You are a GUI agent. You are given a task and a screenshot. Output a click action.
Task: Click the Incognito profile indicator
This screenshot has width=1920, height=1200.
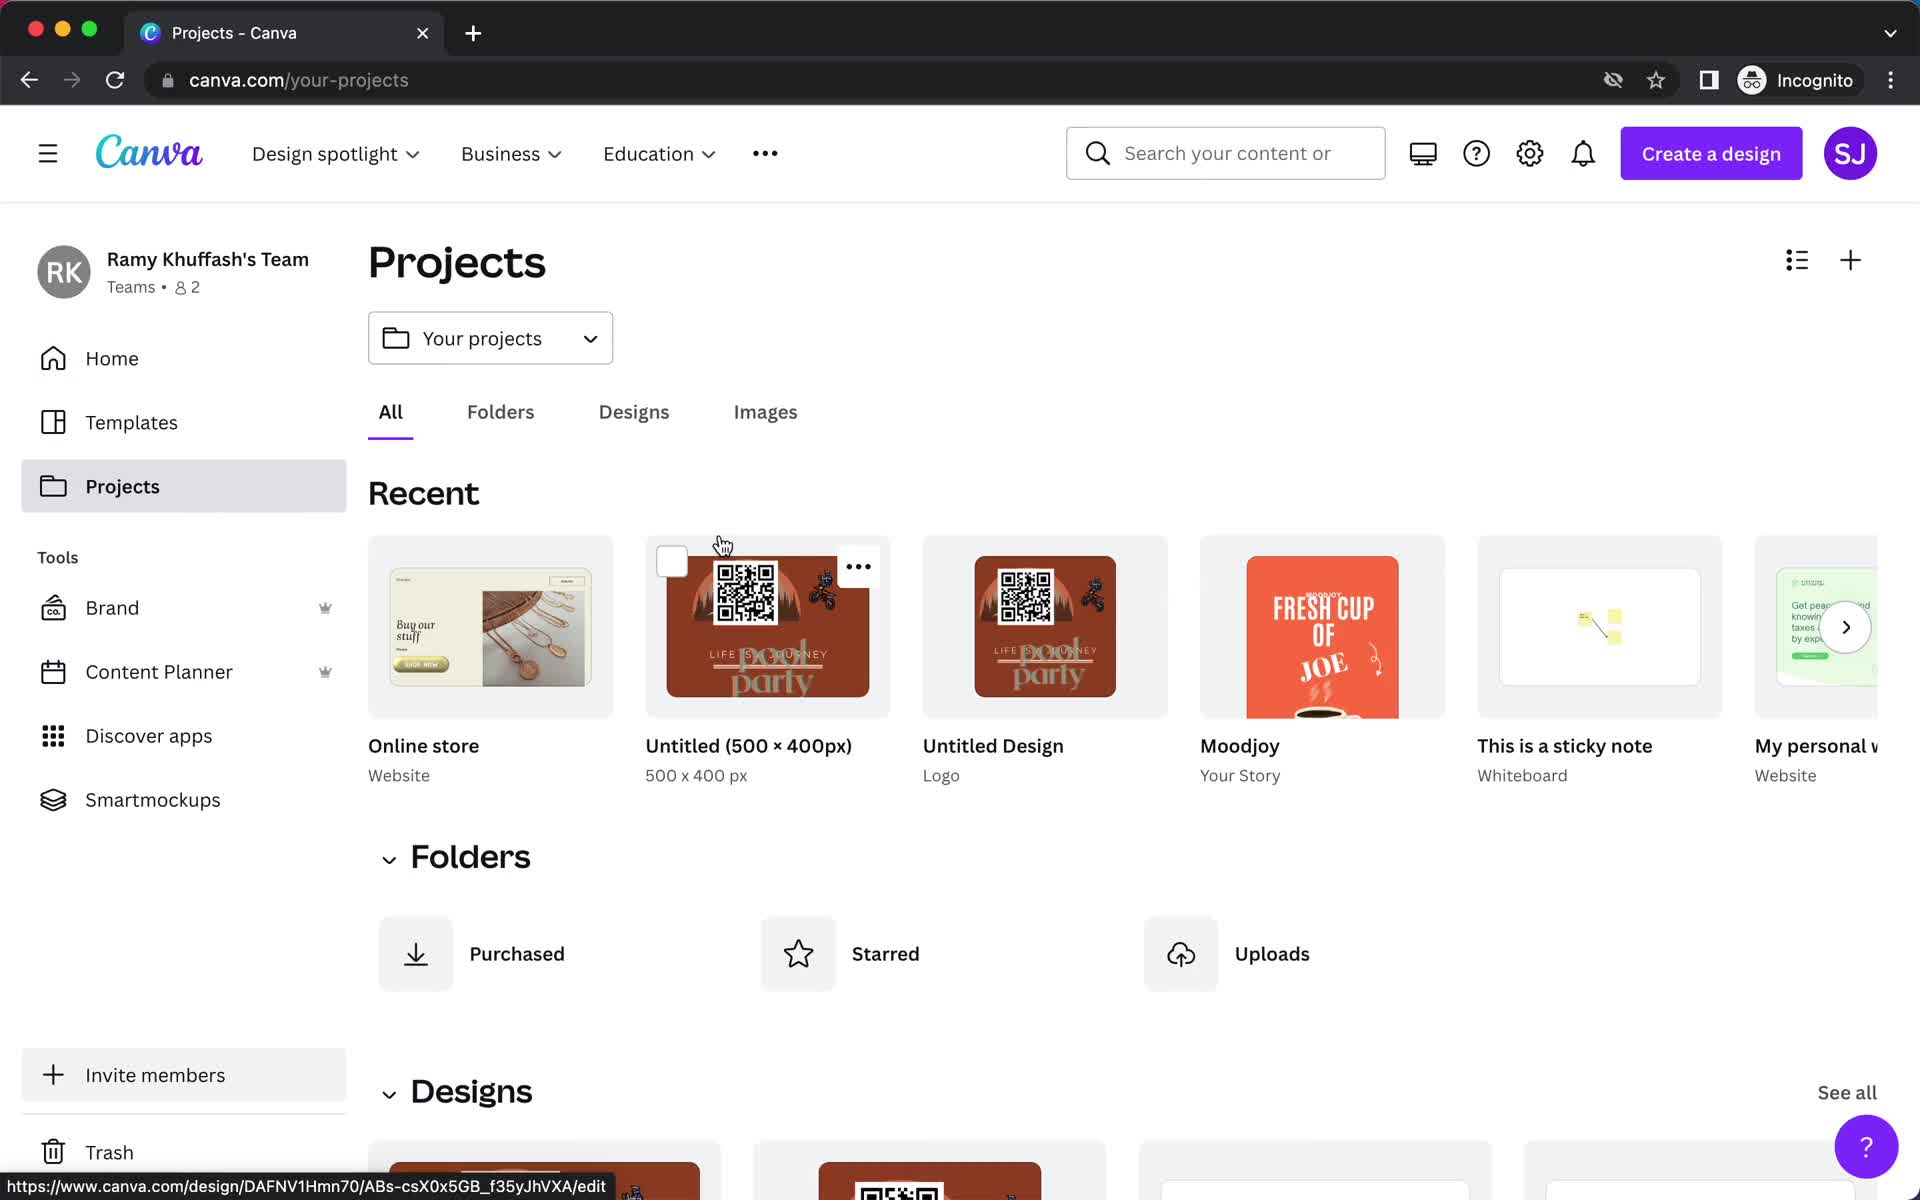point(1797,80)
